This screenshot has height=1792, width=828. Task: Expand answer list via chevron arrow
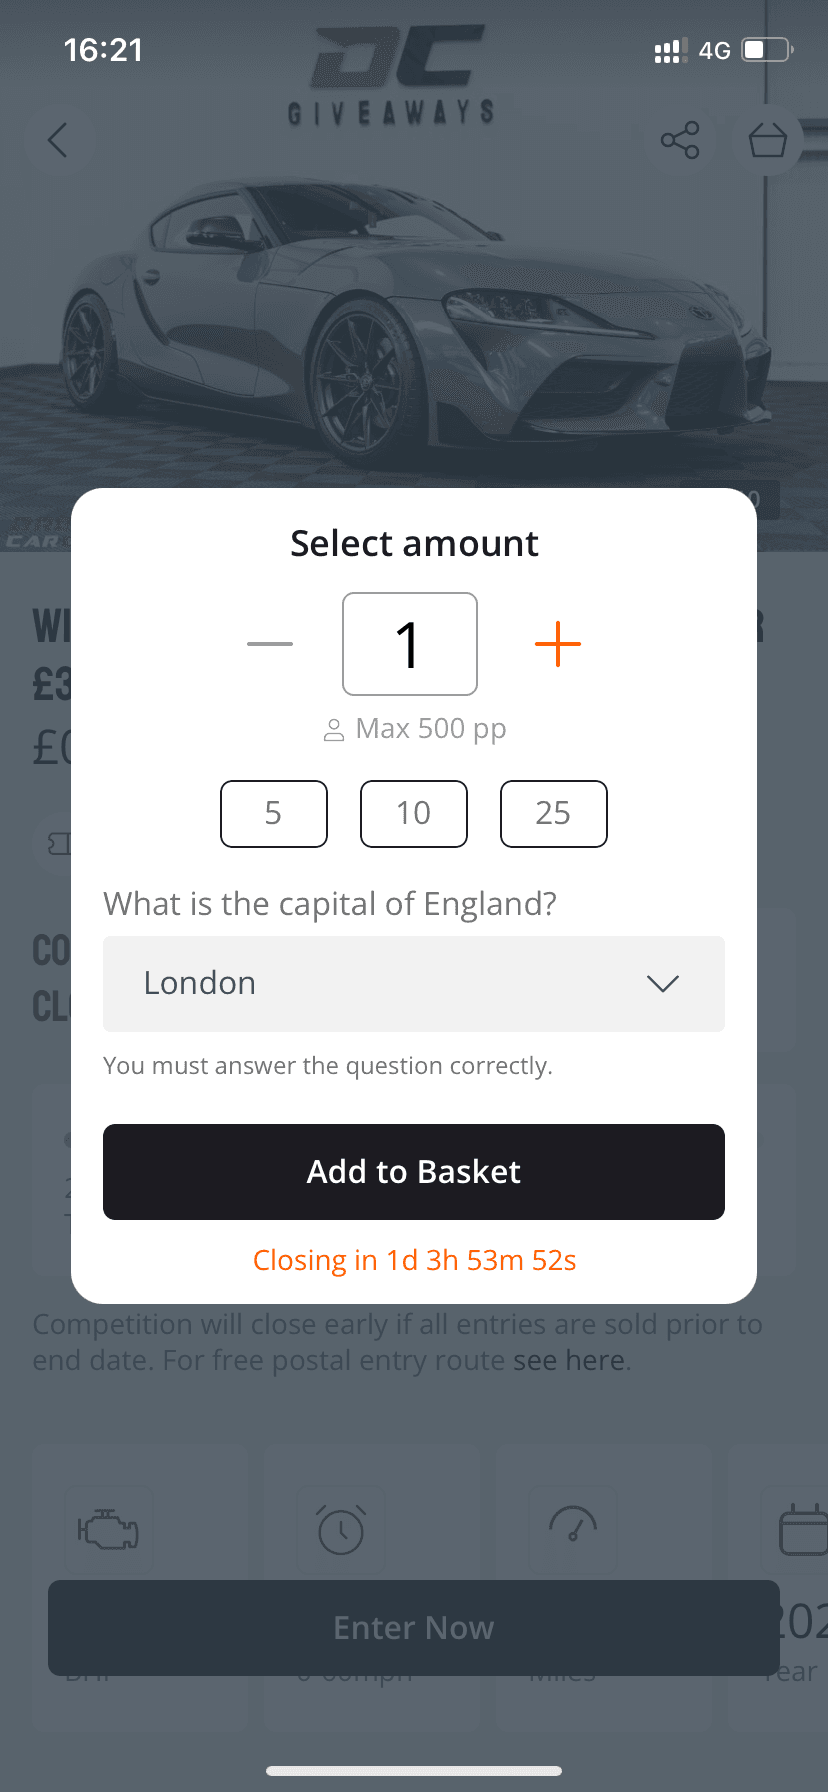tap(663, 984)
